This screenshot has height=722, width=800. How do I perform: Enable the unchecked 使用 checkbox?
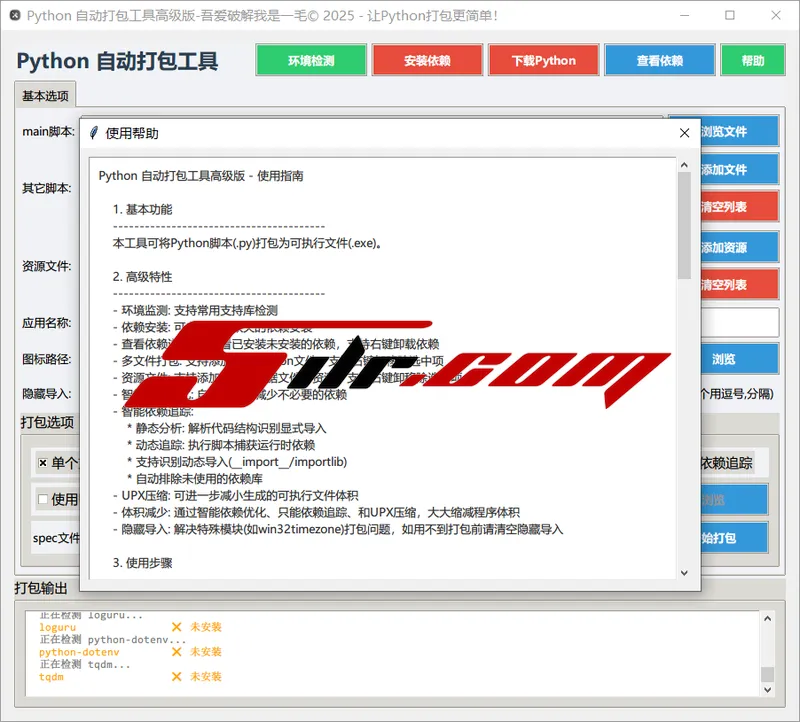(43, 499)
